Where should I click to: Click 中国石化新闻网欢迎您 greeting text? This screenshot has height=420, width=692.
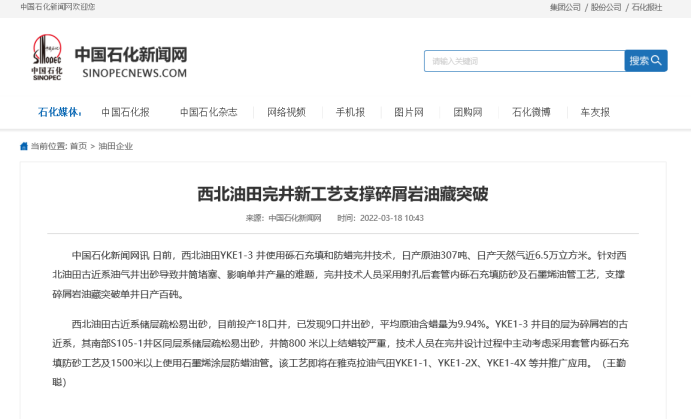point(58,7)
